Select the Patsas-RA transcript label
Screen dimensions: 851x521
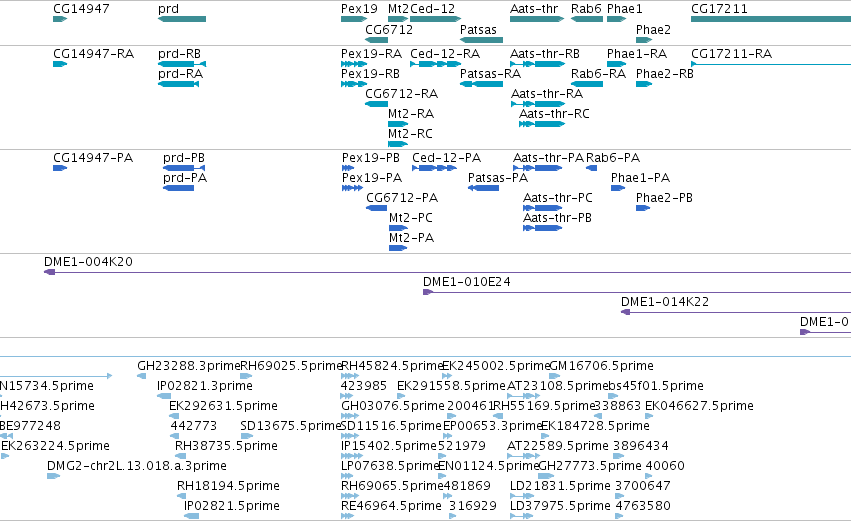pyautogui.click(x=491, y=73)
